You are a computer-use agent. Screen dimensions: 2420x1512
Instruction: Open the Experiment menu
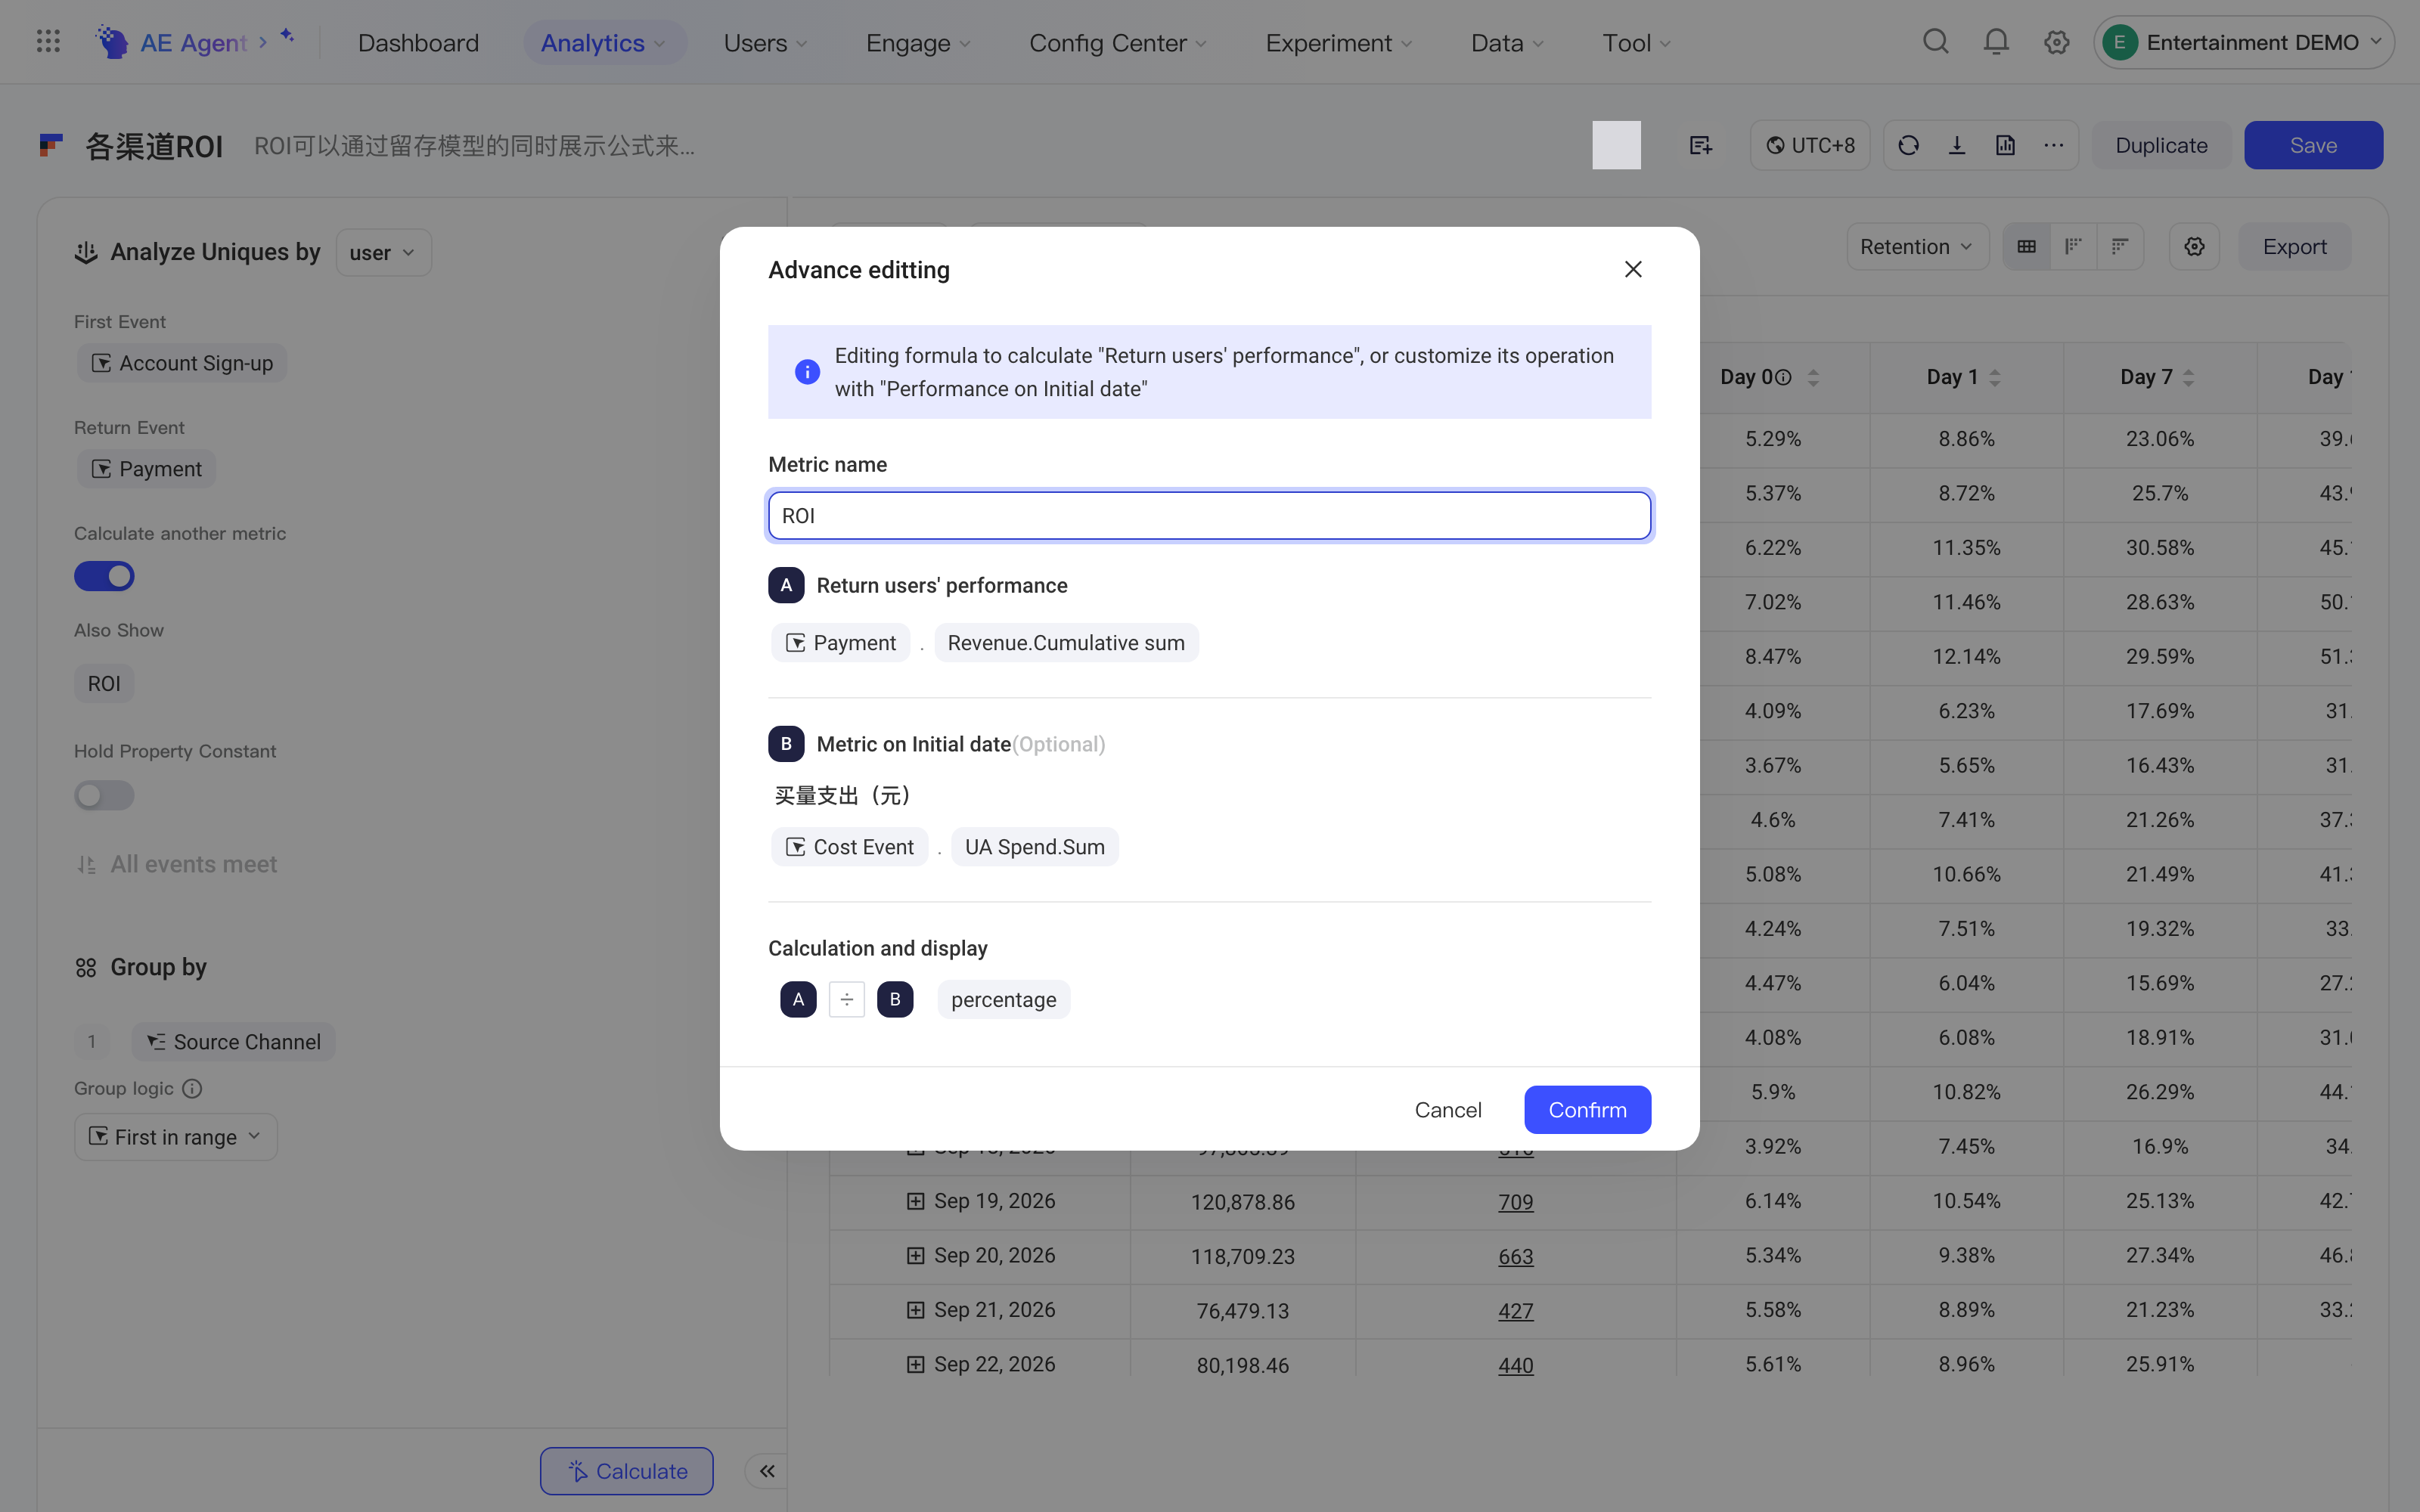pyautogui.click(x=1339, y=43)
